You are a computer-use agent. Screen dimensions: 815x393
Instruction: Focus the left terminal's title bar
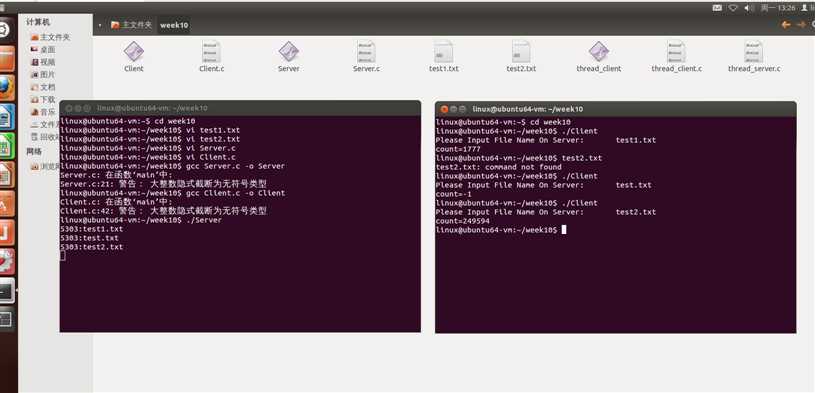click(240, 108)
